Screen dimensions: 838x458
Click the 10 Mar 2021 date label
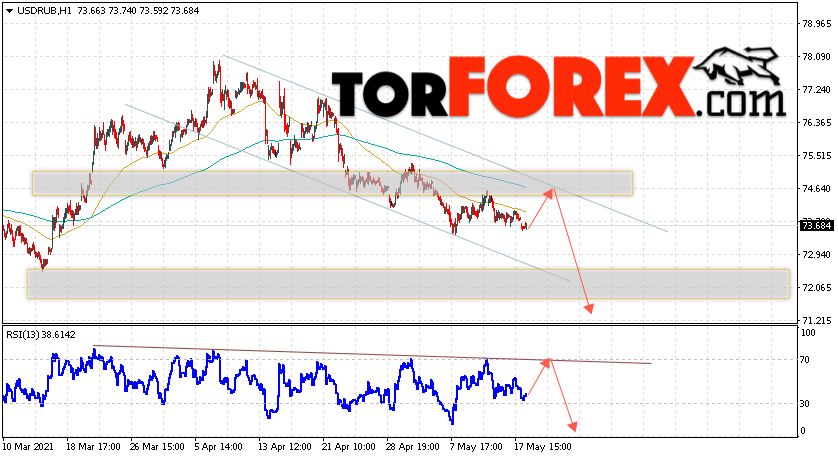tap(30, 447)
